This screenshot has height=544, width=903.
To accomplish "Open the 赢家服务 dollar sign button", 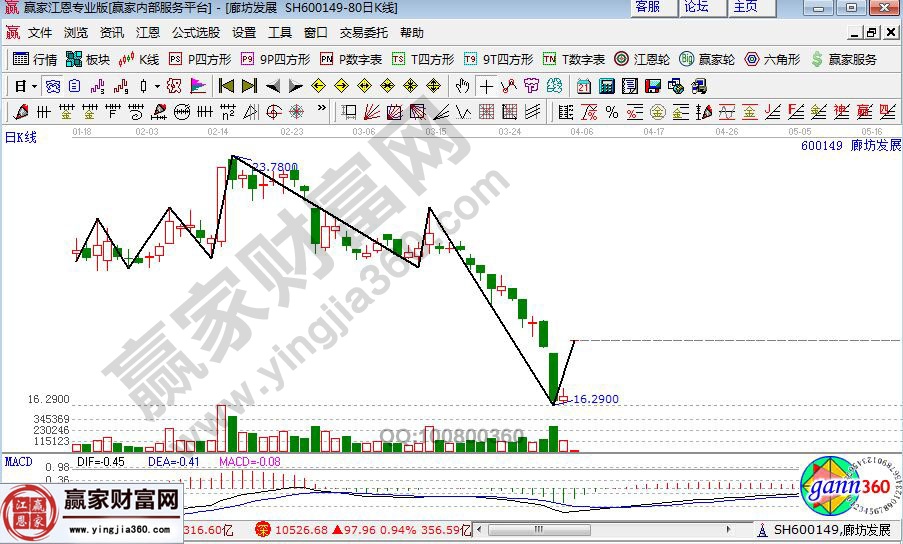I will click(x=844, y=59).
